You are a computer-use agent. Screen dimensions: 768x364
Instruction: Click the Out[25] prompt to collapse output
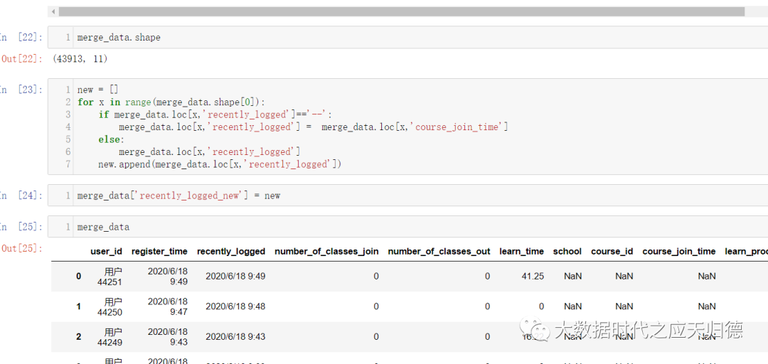click(22, 248)
